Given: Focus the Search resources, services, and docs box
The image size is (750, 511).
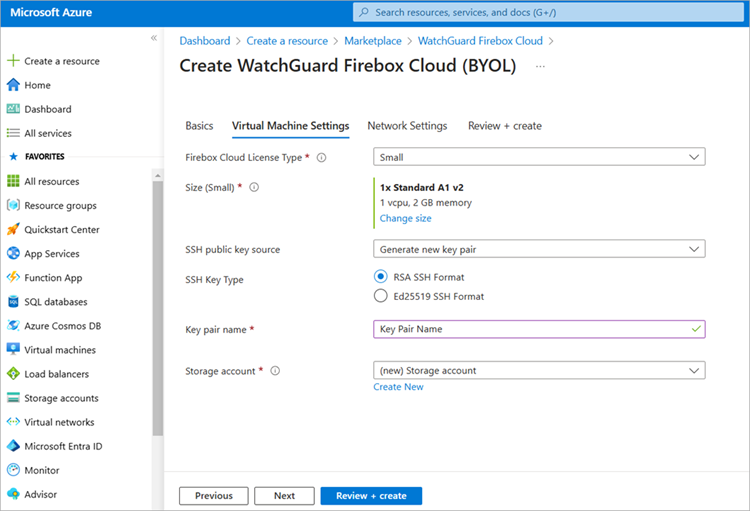Looking at the screenshot, I should point(548,12).
